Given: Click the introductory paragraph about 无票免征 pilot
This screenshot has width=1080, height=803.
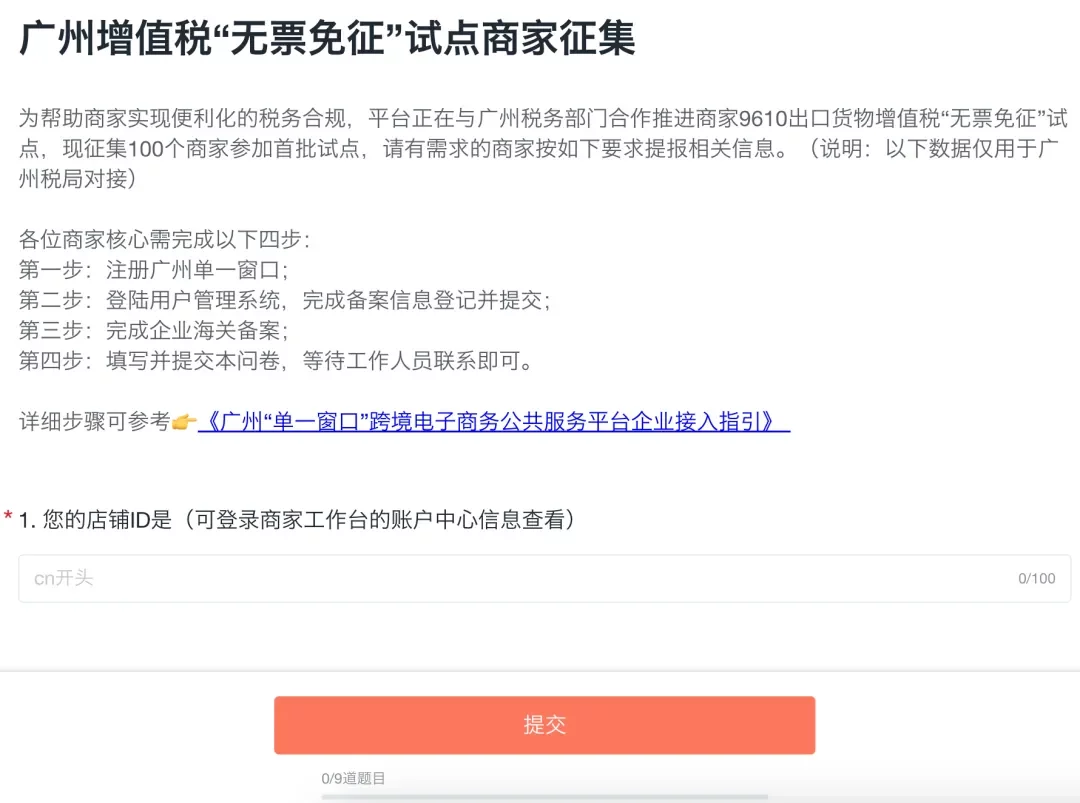Looking at the screenshot, I should (x=540, y=145).
